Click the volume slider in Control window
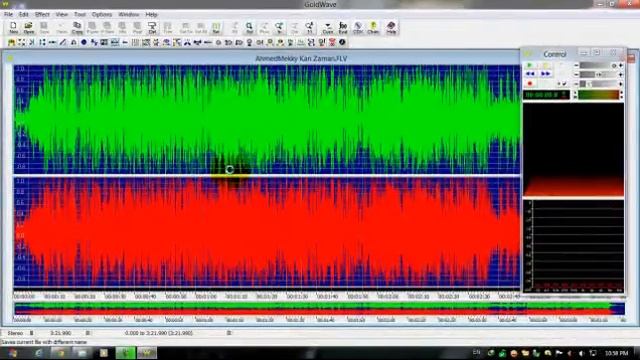Viewport: 640px width, 360px height. point(598,65)
